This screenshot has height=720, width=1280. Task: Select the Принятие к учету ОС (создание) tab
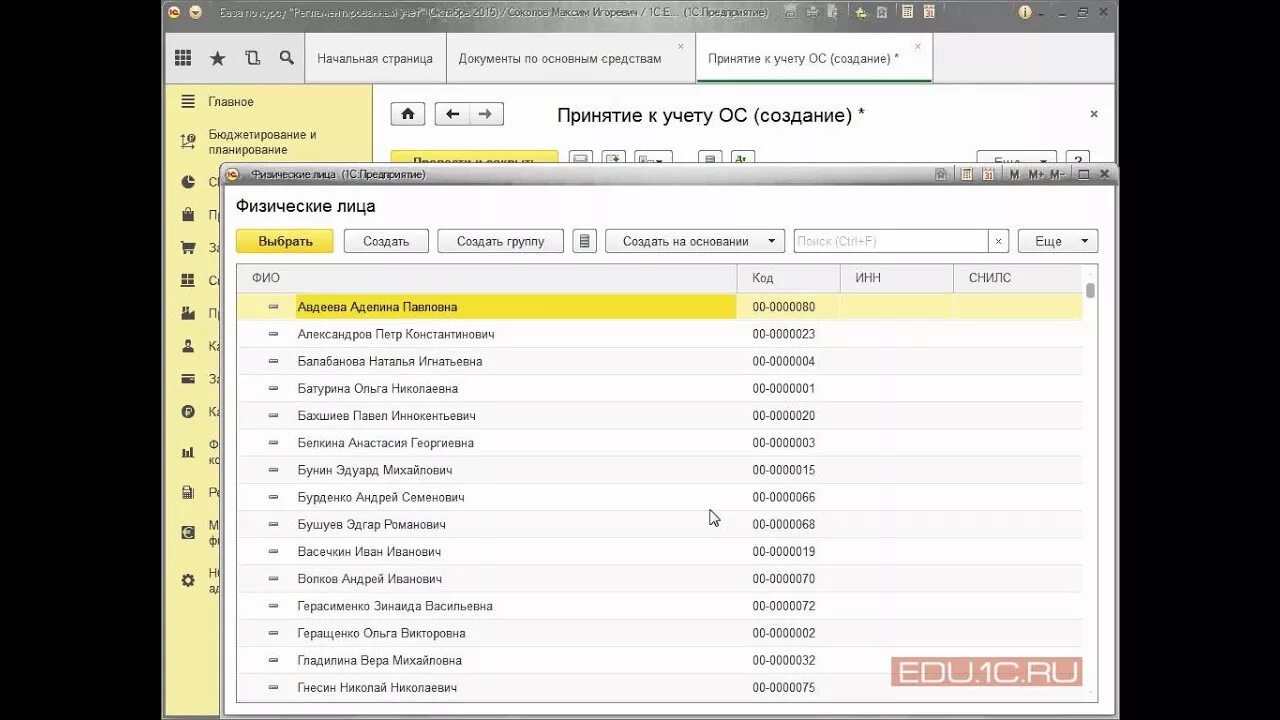803,58
